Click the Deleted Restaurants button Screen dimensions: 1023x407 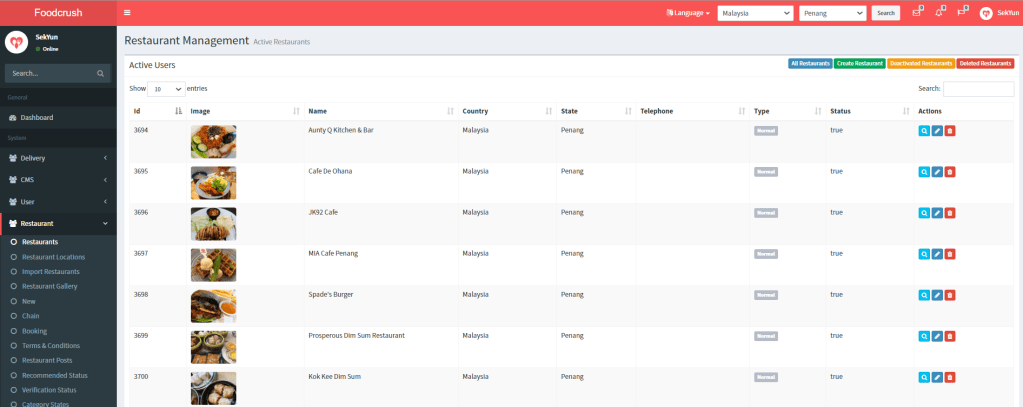click(985, 63)
